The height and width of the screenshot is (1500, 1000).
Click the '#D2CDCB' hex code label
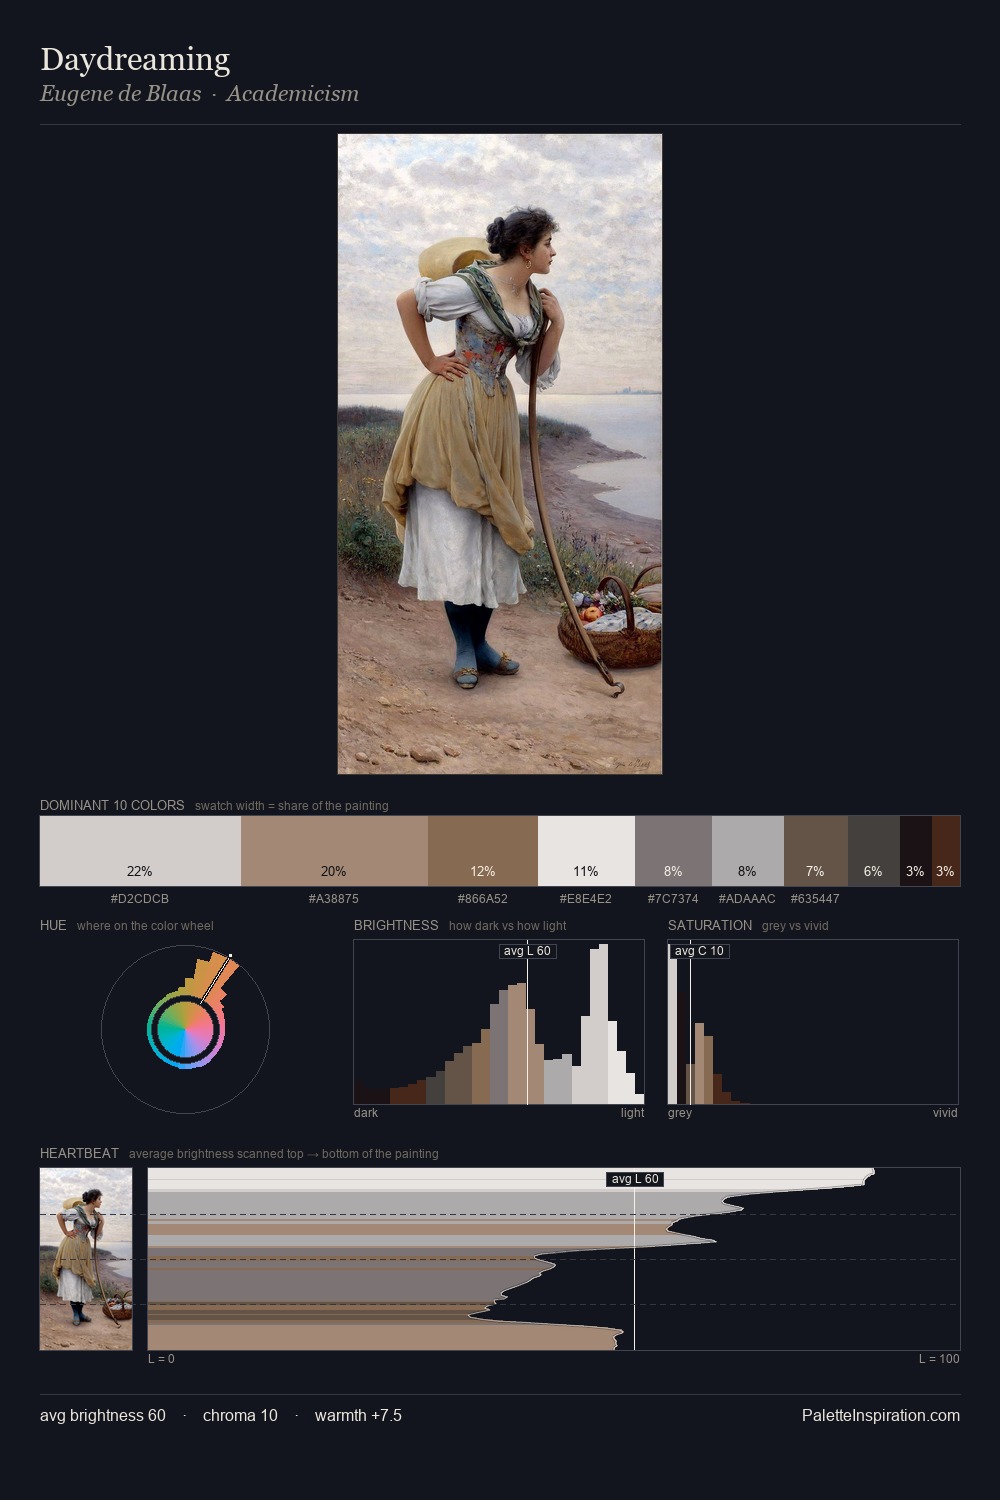(x=140, y=899)
